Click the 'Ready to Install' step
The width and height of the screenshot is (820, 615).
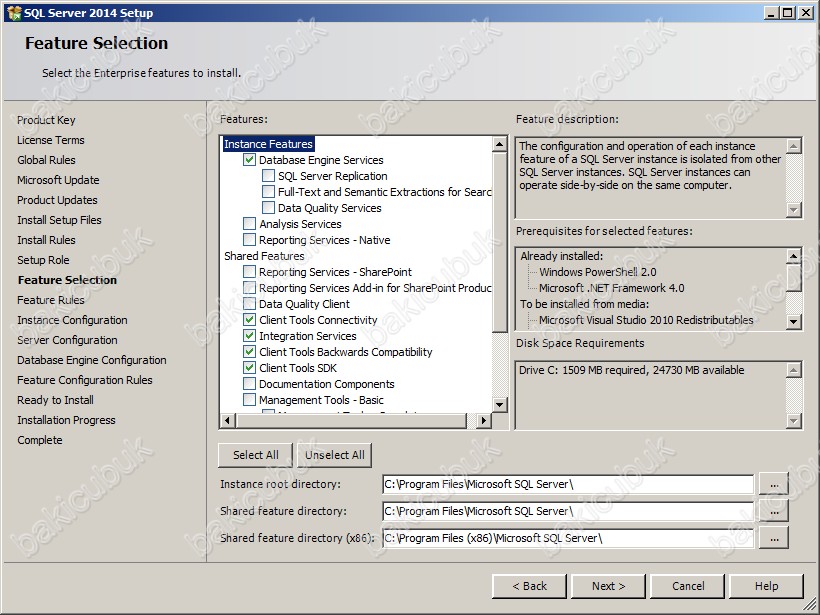55,400
